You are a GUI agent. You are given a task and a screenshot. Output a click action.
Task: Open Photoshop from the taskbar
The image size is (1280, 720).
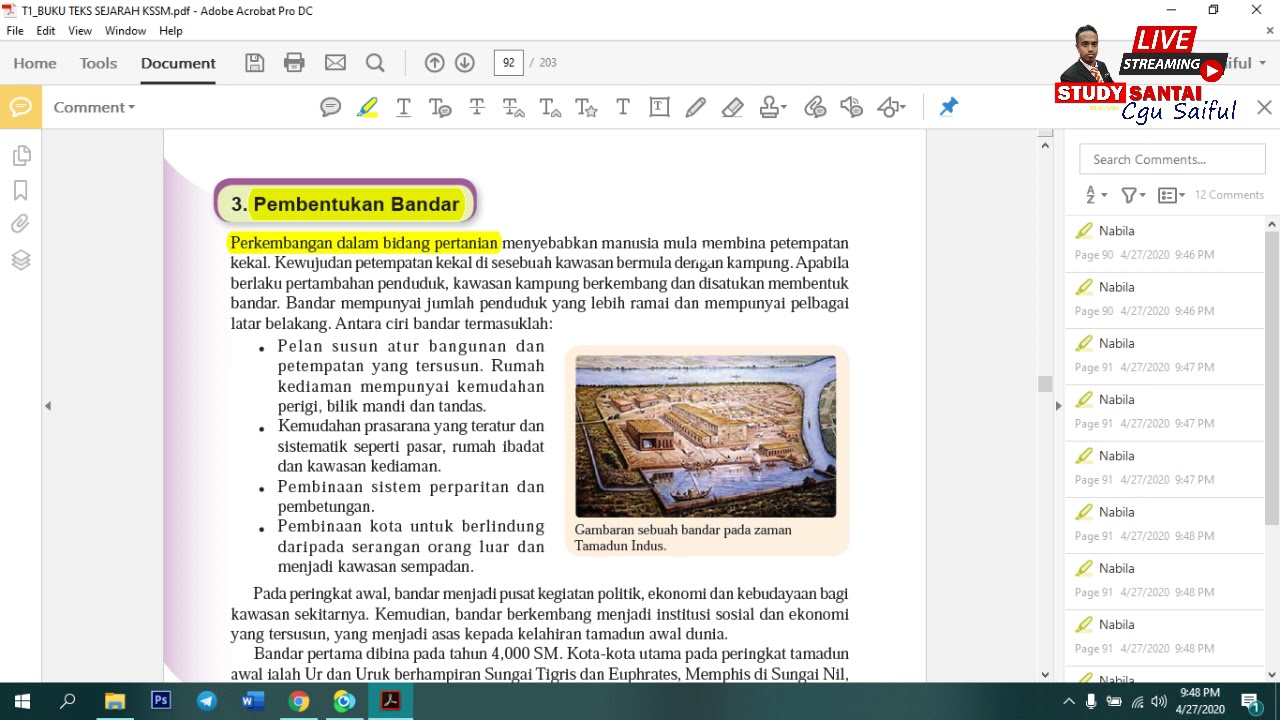161,701
